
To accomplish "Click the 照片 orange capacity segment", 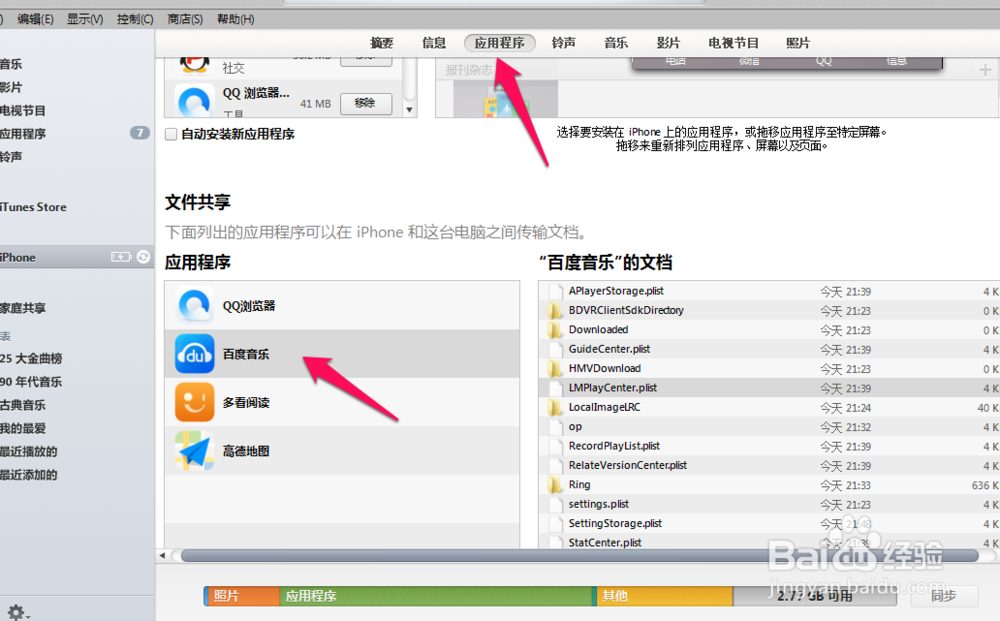I will point(242,595).
